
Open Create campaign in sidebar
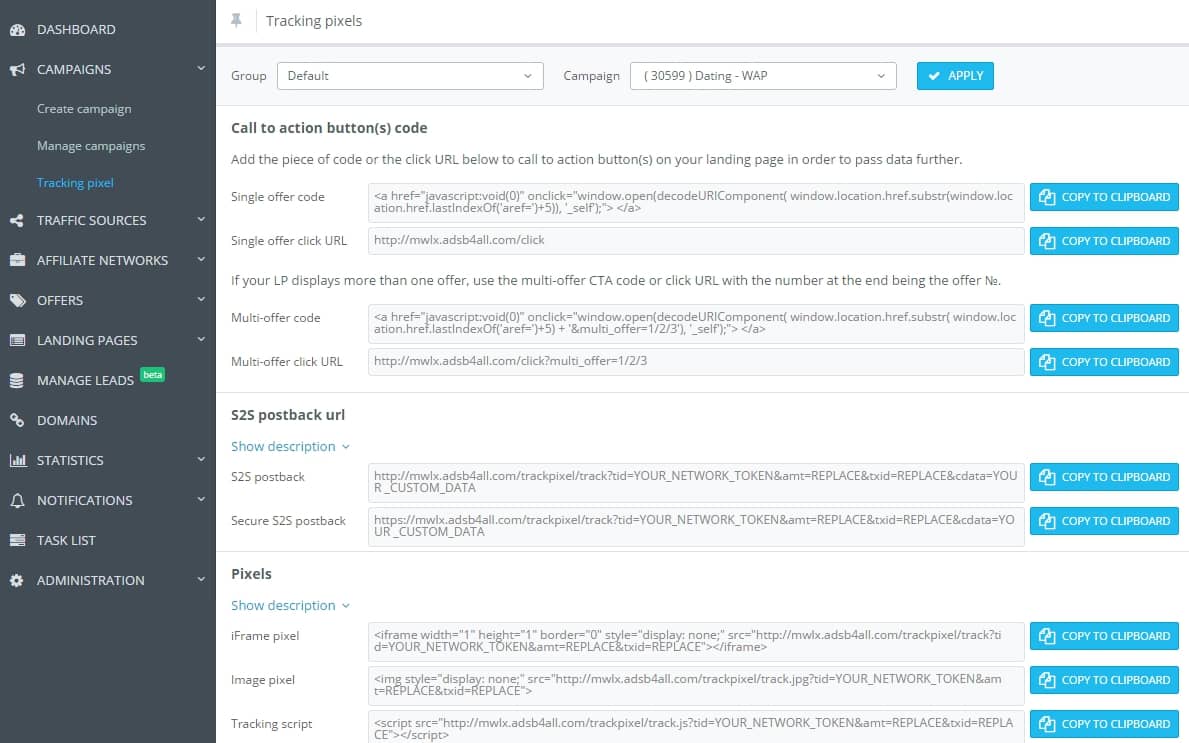click(84, 109)
